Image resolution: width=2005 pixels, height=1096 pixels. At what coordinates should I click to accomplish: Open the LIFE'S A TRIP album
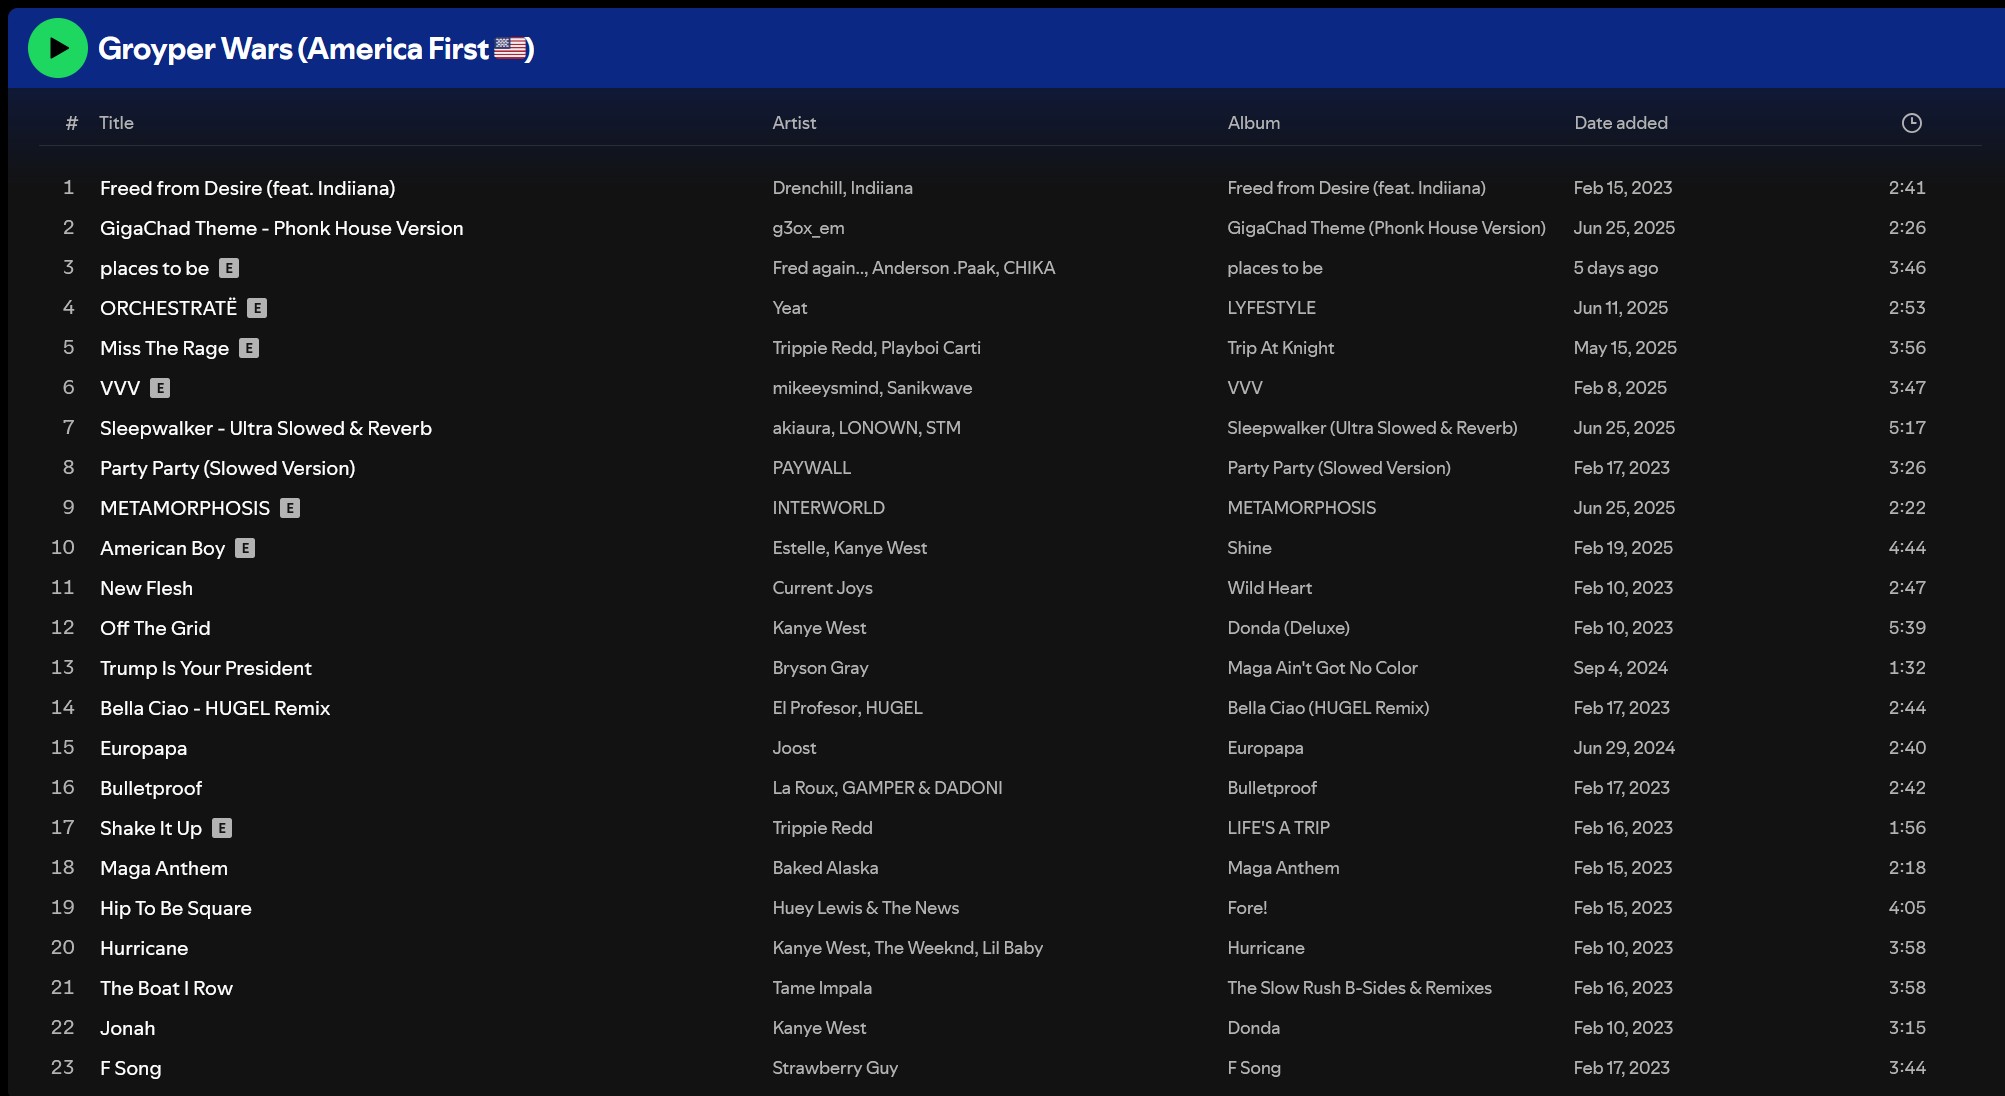coord(1278,828)
